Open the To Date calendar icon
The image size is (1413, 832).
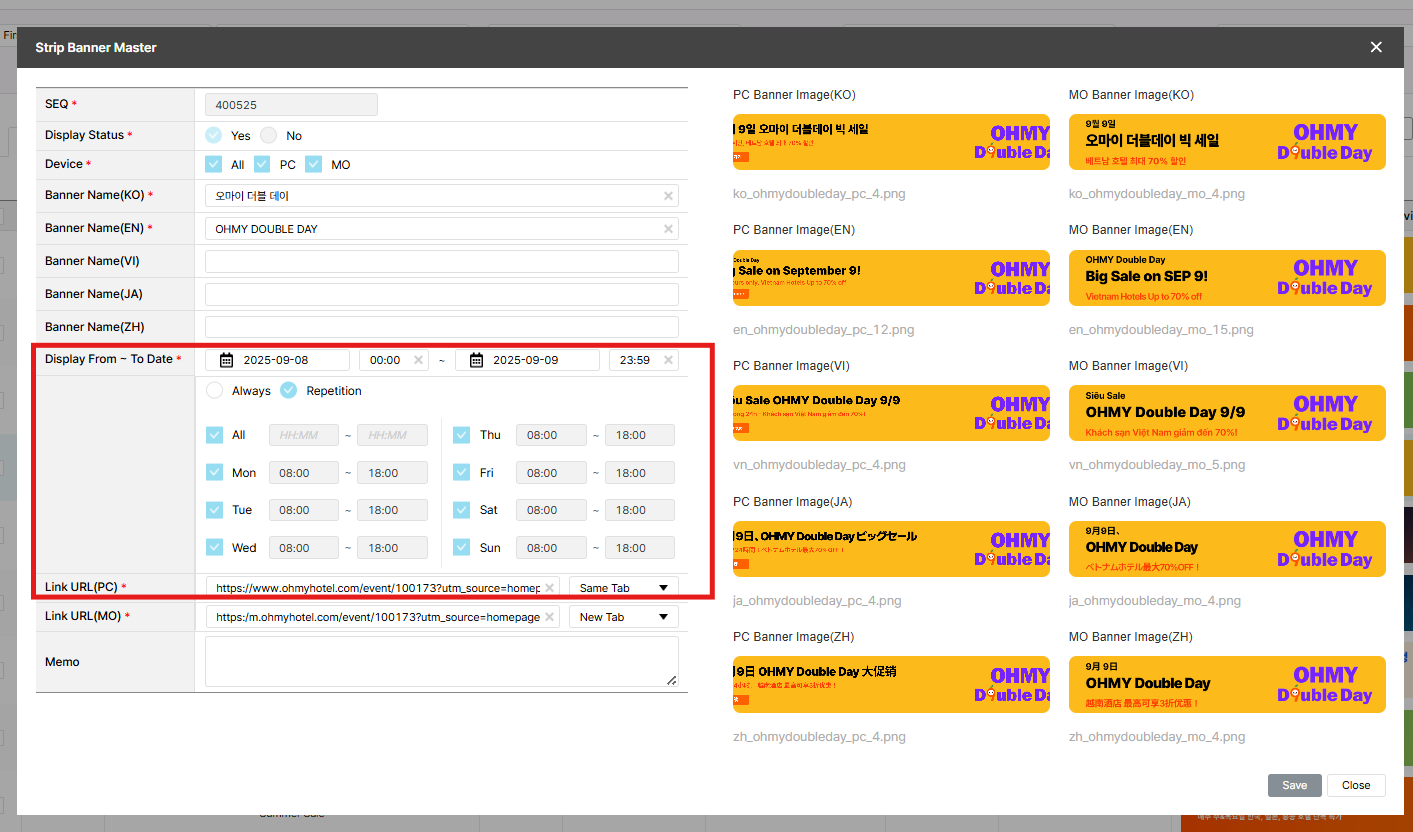coord(477,360)
